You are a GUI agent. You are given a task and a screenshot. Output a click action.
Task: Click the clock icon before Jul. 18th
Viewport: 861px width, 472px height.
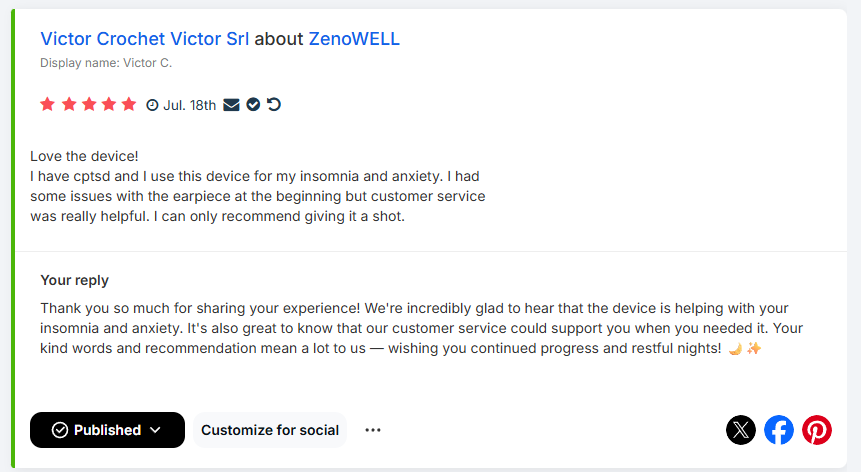(153, 105)
